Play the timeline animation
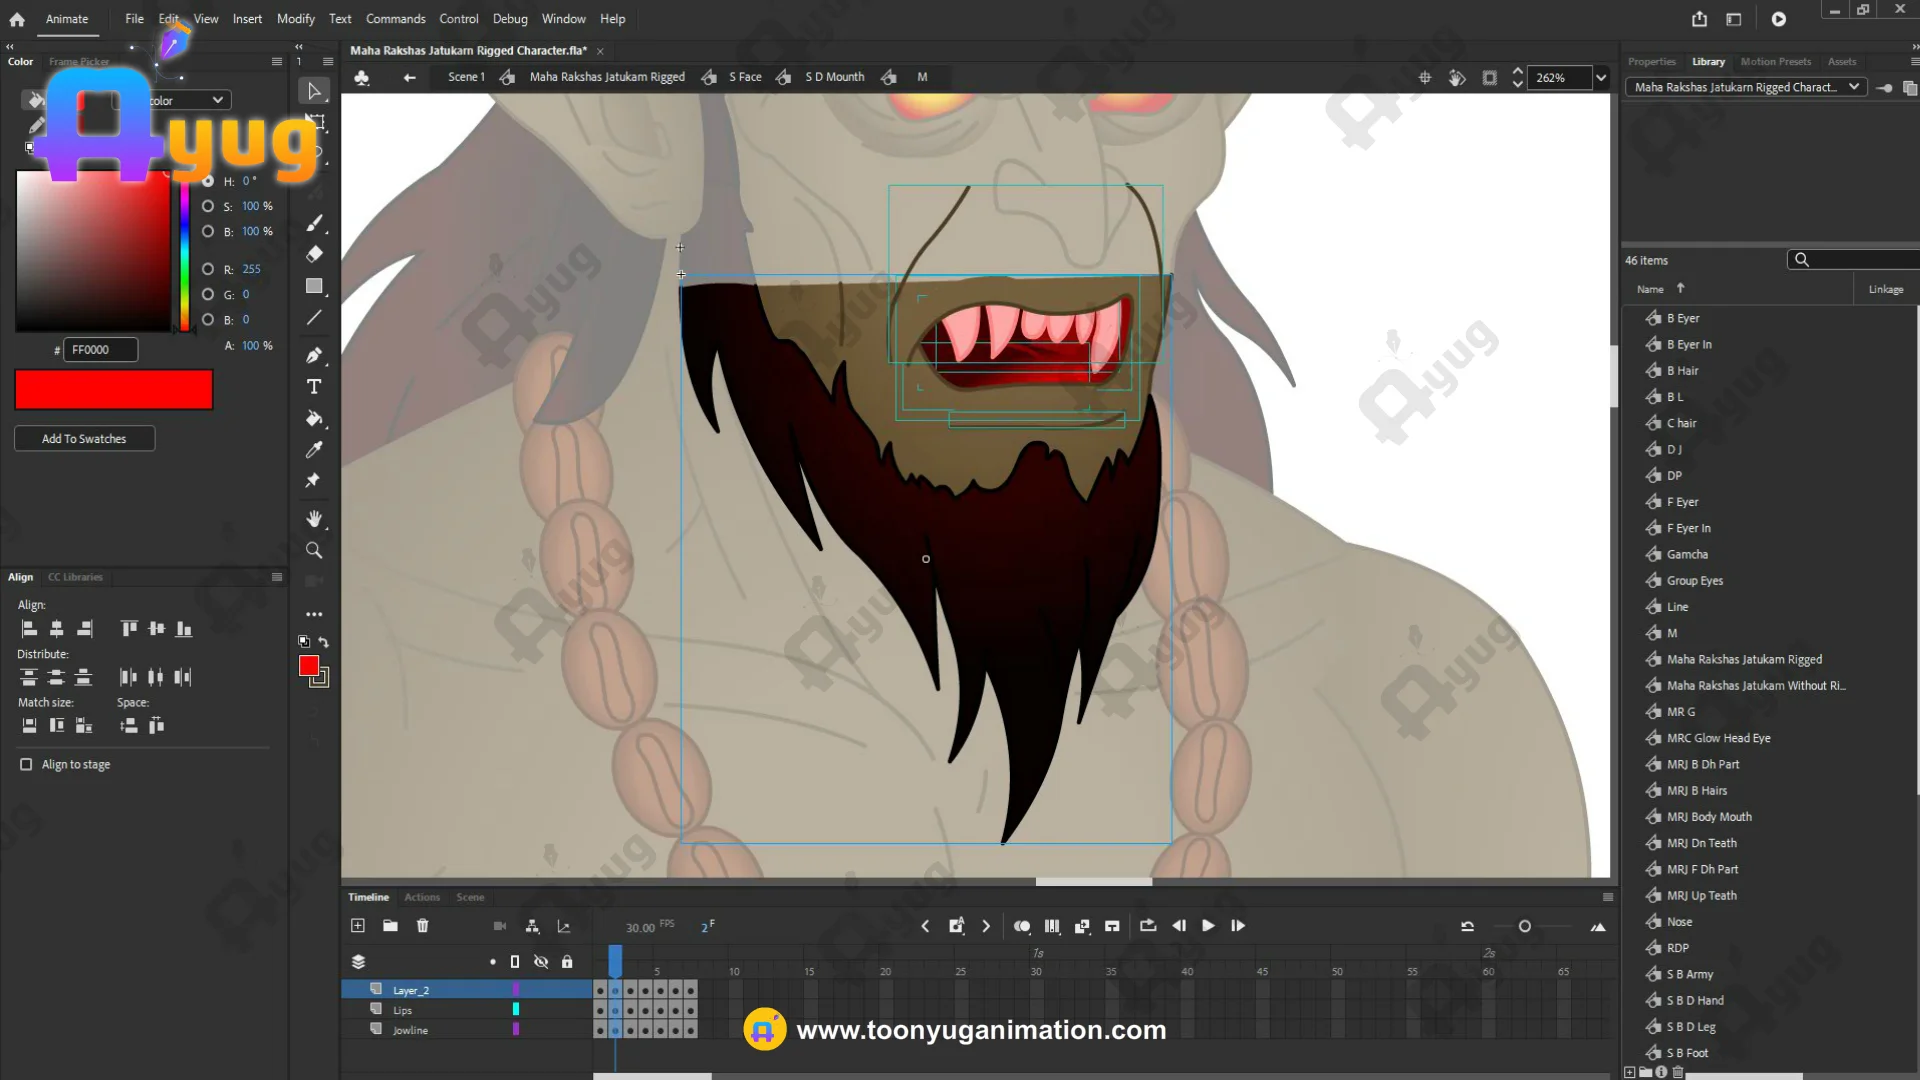Screen dimensions: 1920x1080 (1208, 926)
